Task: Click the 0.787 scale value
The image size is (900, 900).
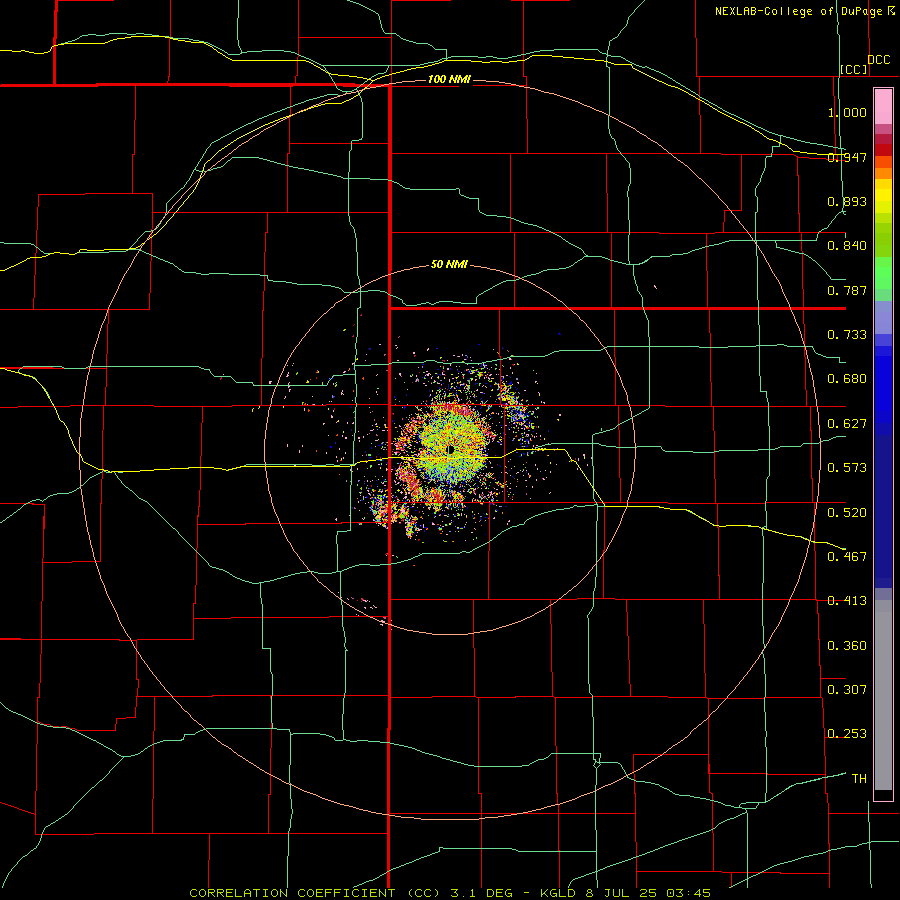Action: click(x=847, y=290)
